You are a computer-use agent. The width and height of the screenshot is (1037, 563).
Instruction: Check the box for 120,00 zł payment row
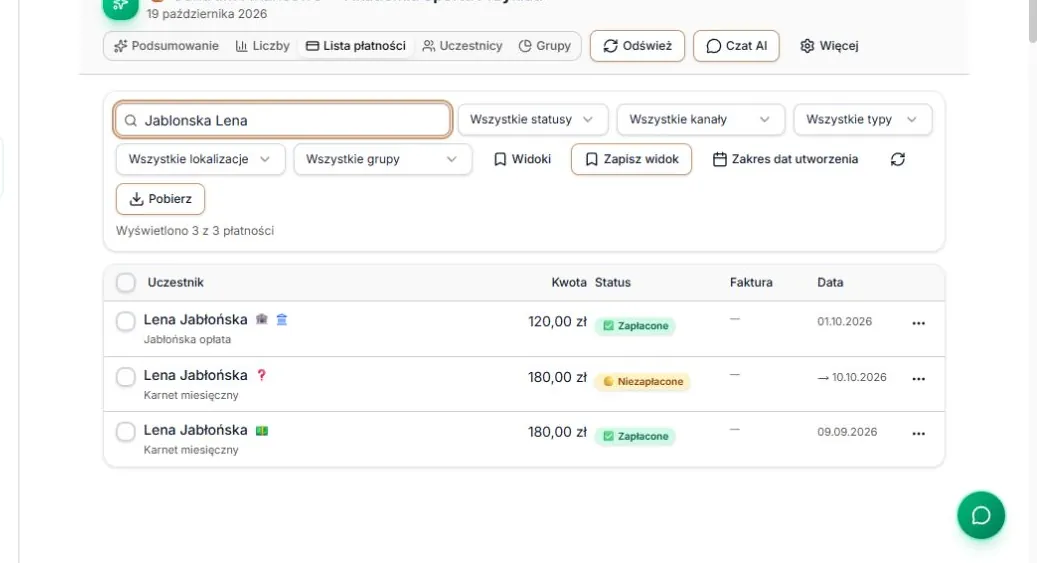(126, 322)
